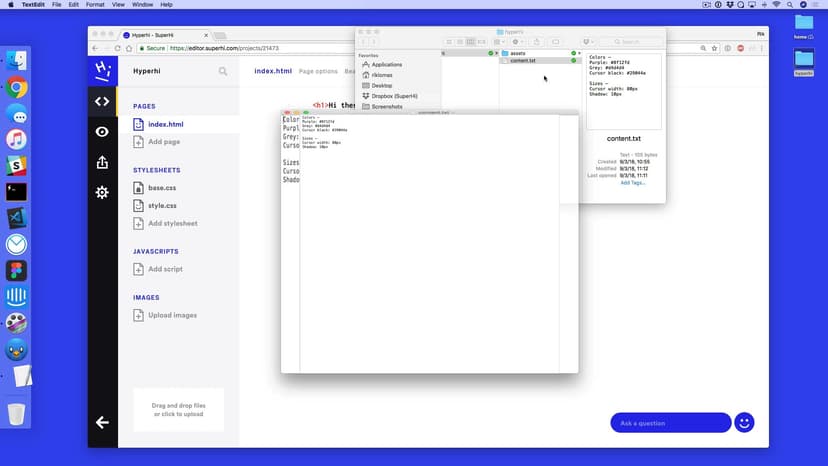Open the Format menu in menu bar

[x=93, y=5]
